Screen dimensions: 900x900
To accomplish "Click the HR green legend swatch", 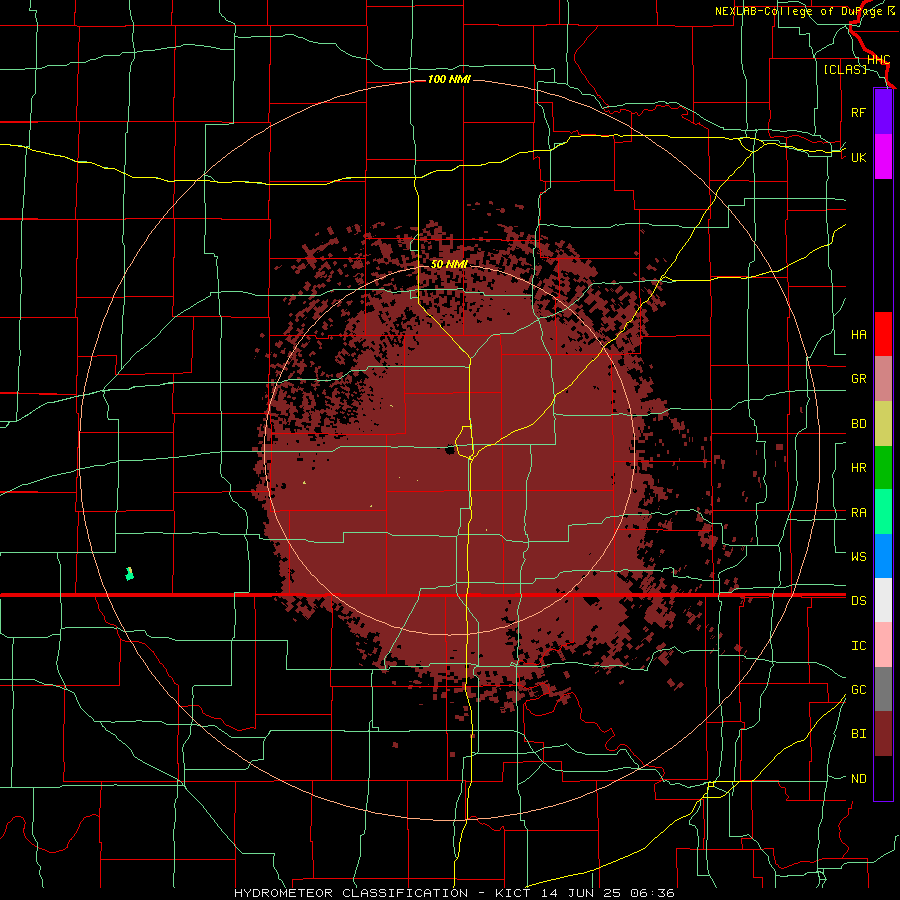I will point(883,468).
